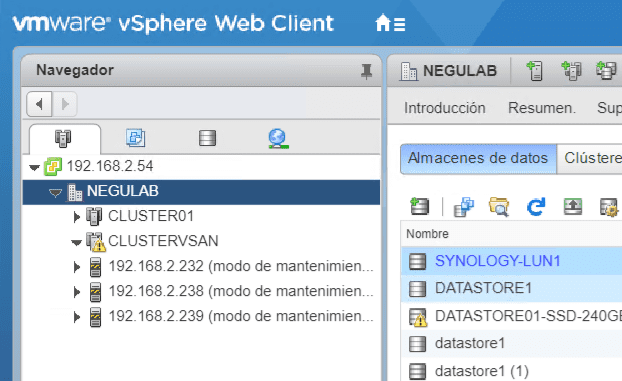Select host 192.168.2.232 in maintenance mode
This screenshot has height=381, width=622.
click(241, 266)
